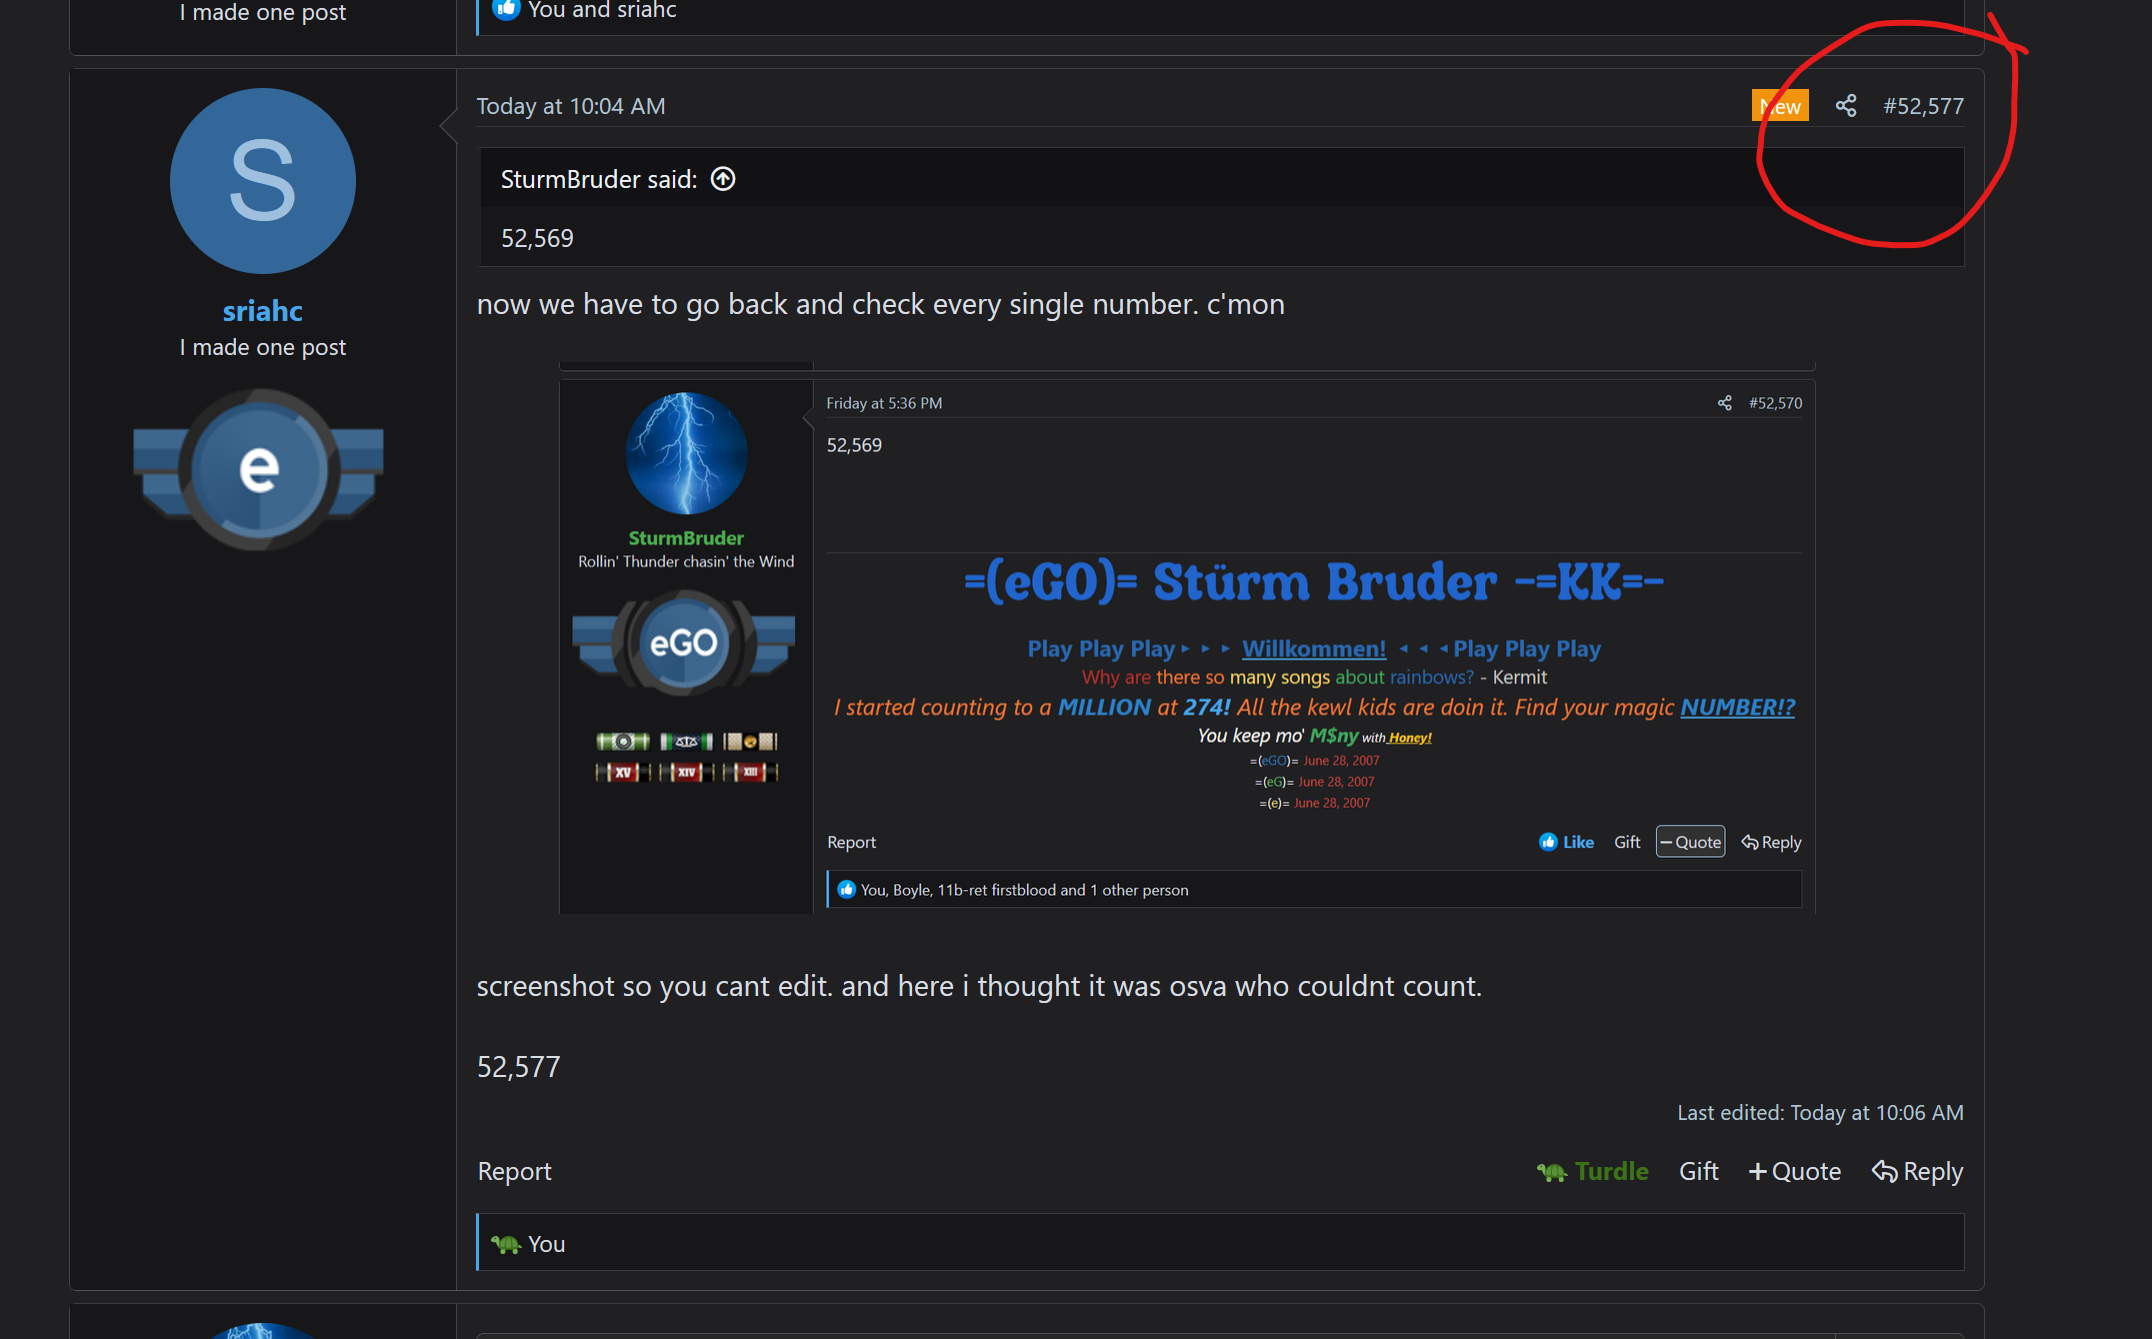The width and height of the screenshot is (2152, 1339).
Task: Click Gift on sriahc's post
Action: (1699, 1171)
